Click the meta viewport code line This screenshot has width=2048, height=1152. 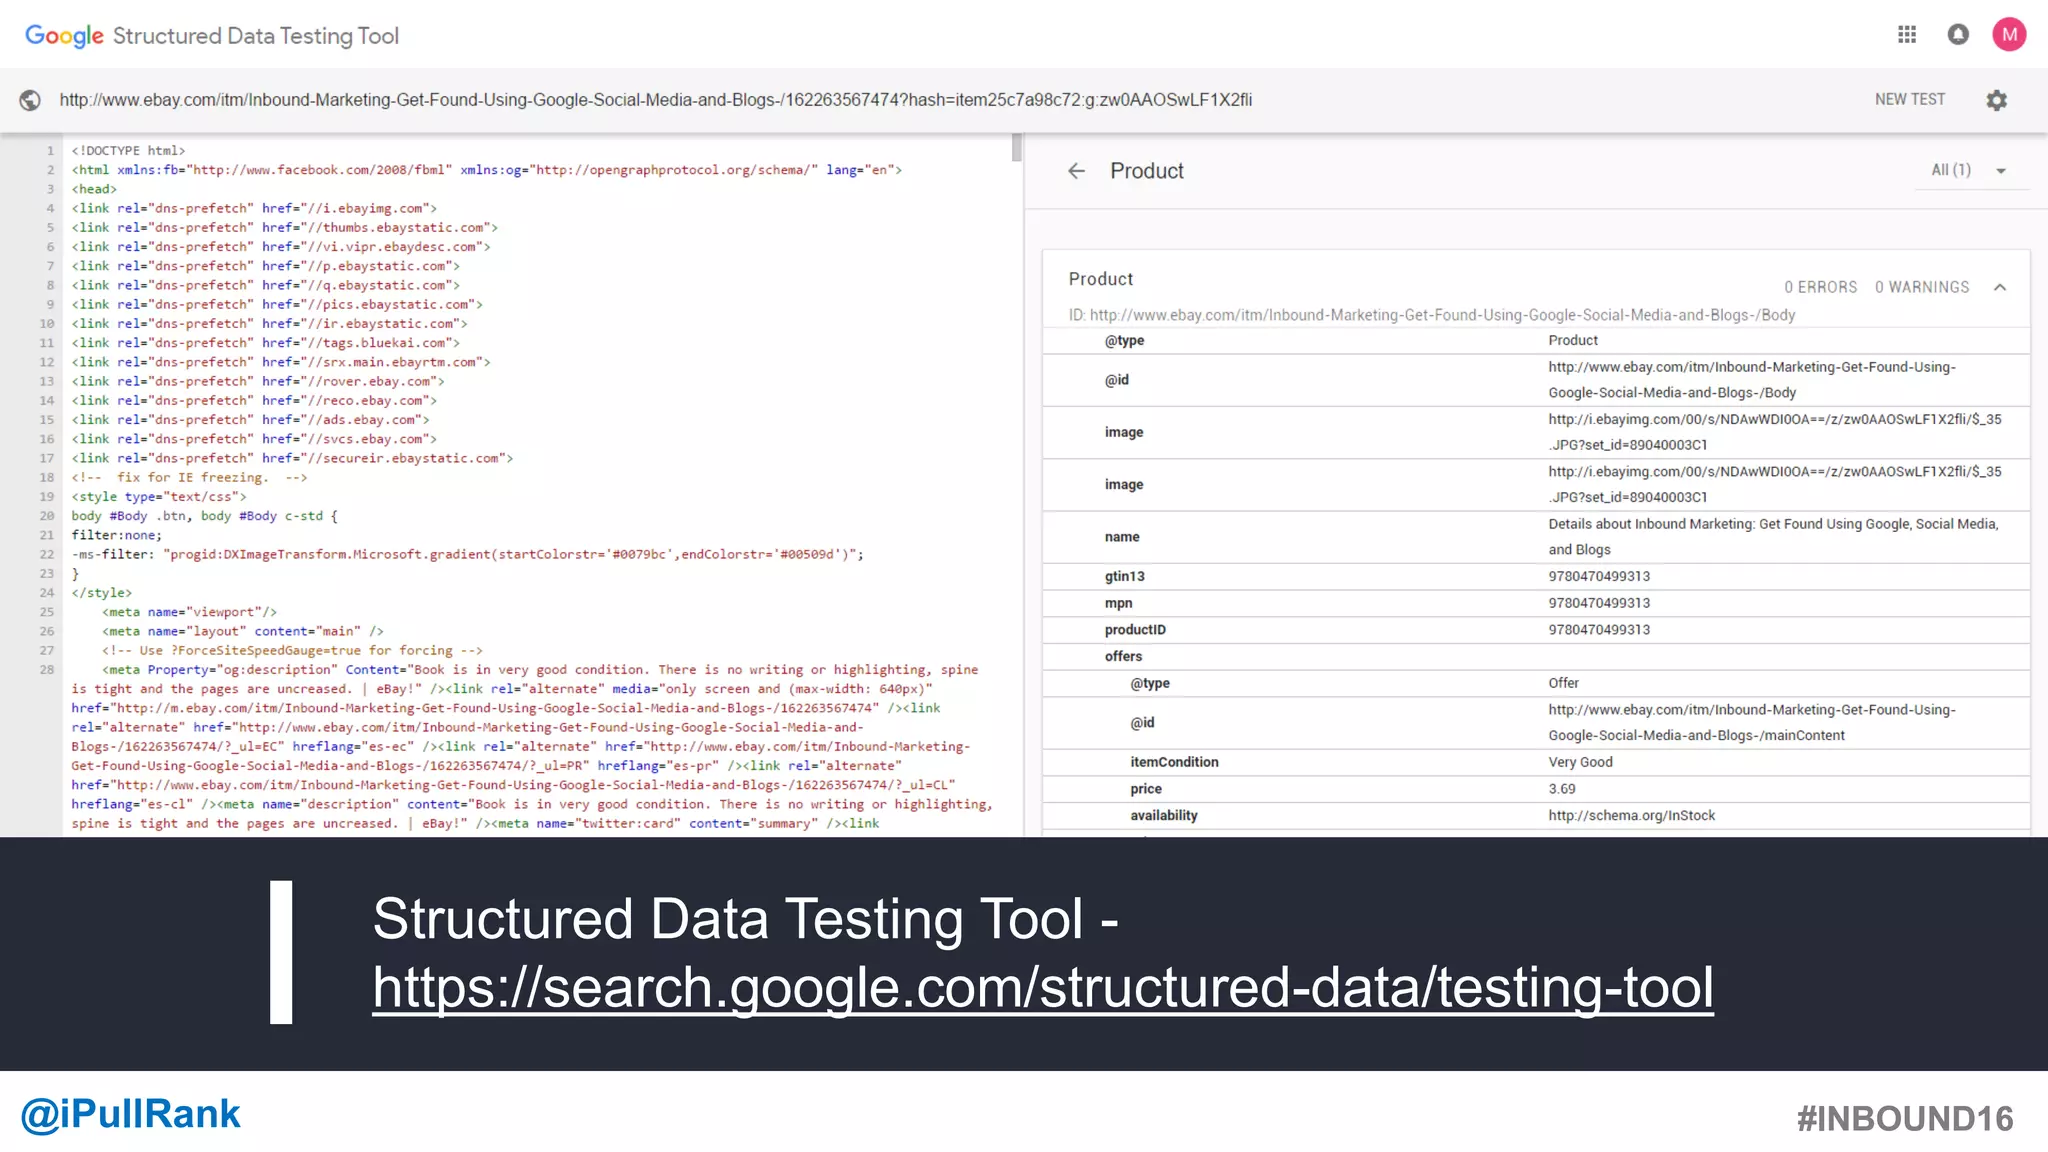tap(189, 612)
